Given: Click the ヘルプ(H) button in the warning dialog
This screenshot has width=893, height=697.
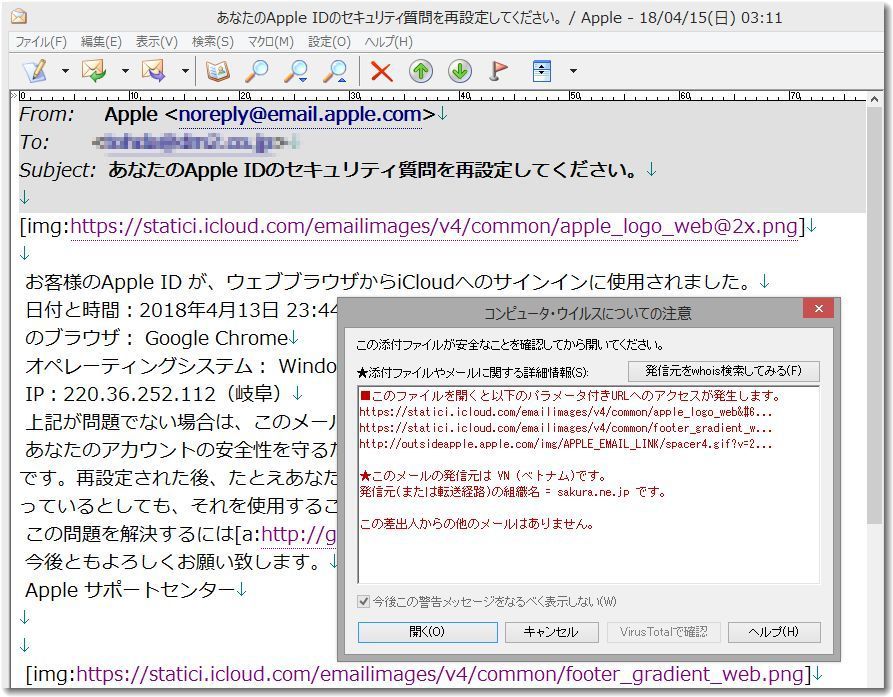Looking at the screenshot, I should (774, 632).
